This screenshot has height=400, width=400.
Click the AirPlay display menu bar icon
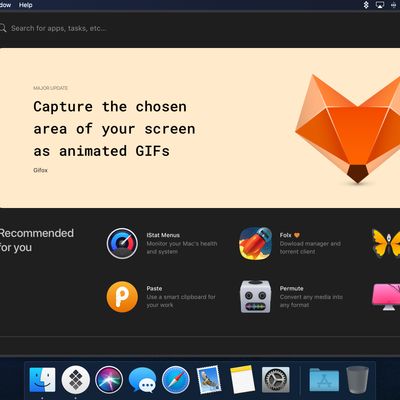click(380, 5)
